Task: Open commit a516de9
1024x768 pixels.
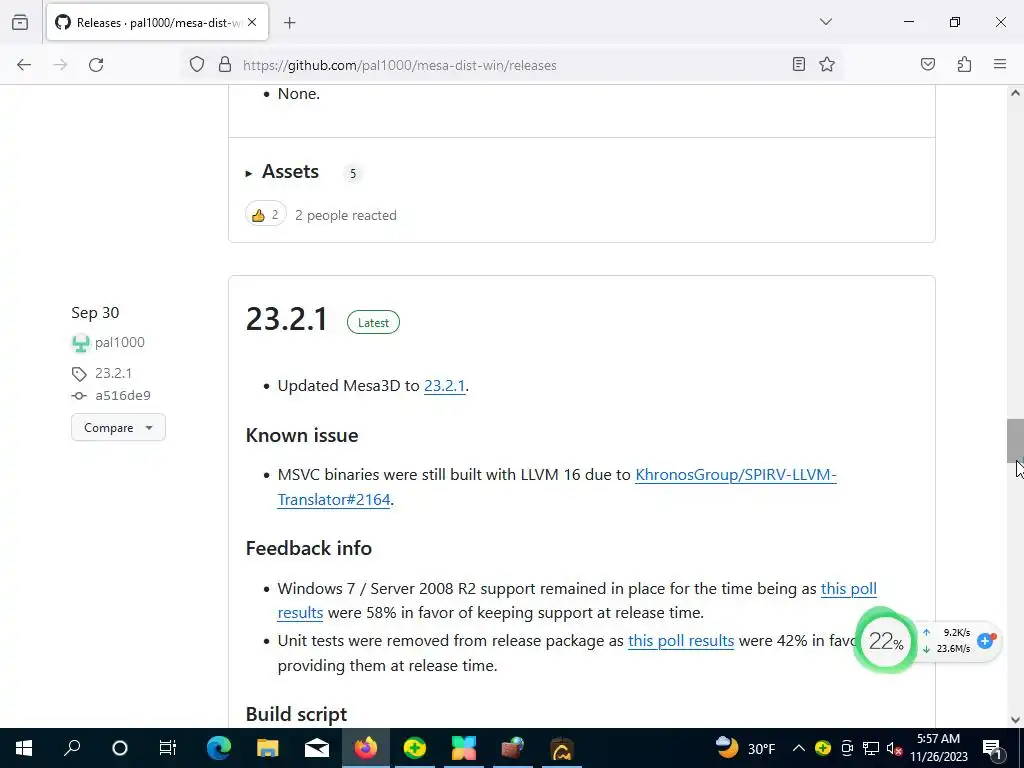Action: tap(123, 395)
